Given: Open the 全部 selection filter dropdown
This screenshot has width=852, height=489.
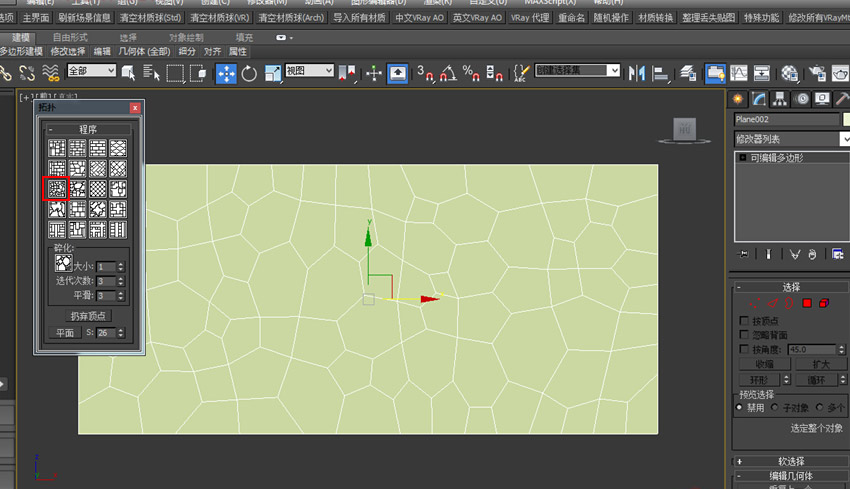Looking at the screenshot, I should click(x=91, y=71).
